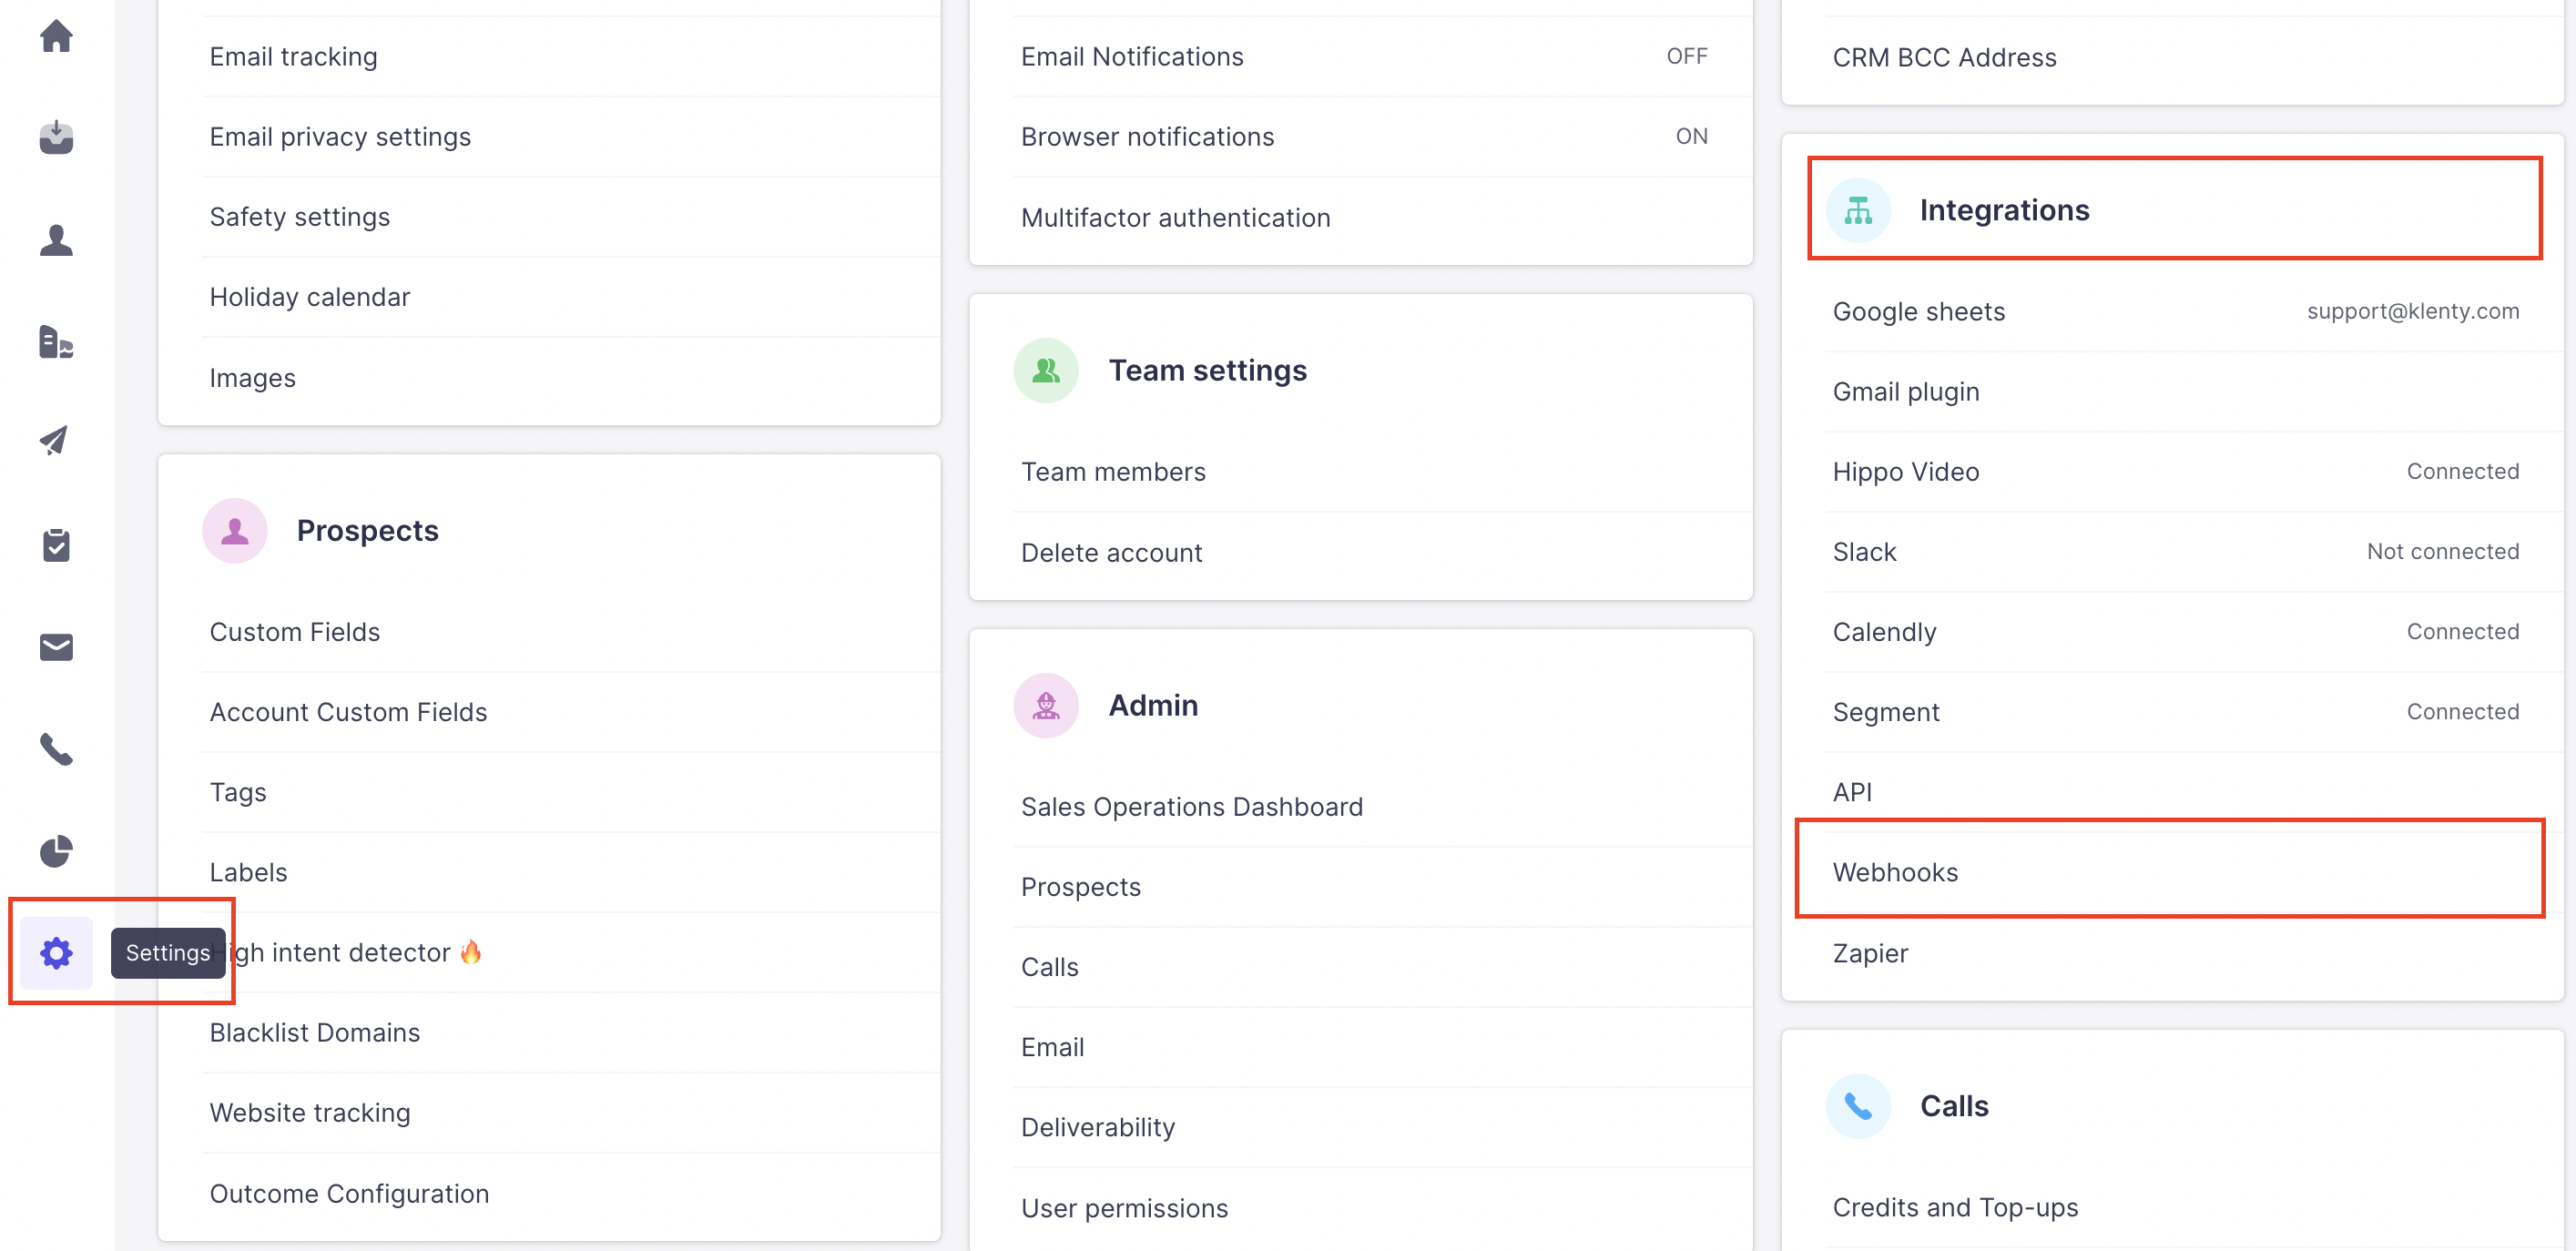Open the pie chart reports icon
2576x1251 pixels.
56,851
